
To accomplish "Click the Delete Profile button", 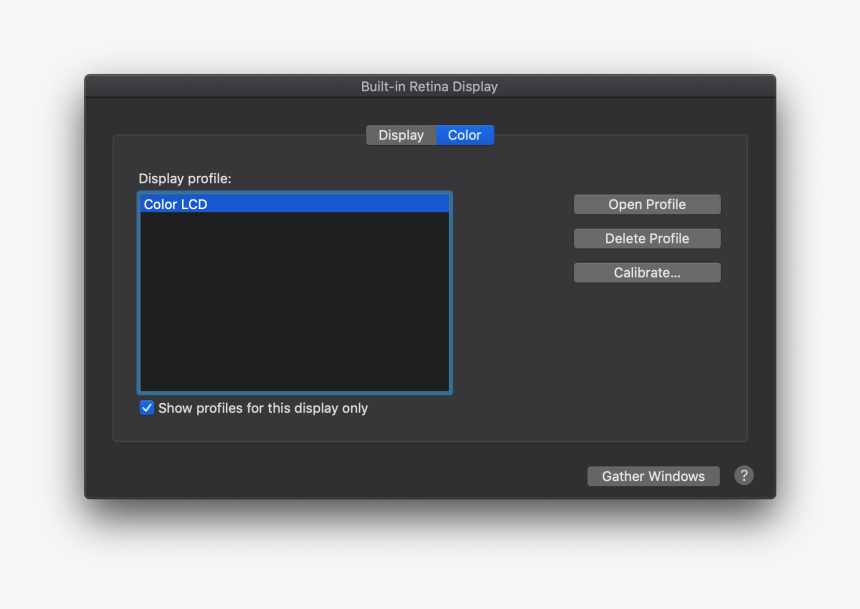I will click(647, 239).
